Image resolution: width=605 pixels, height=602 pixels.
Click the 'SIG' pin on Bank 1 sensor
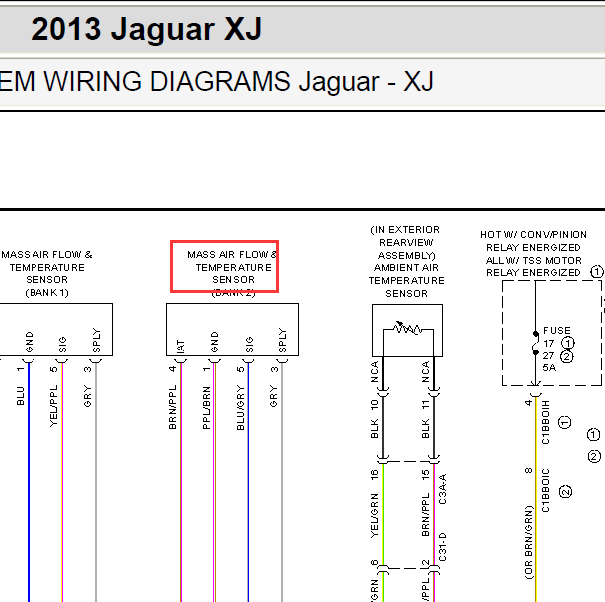63,344
